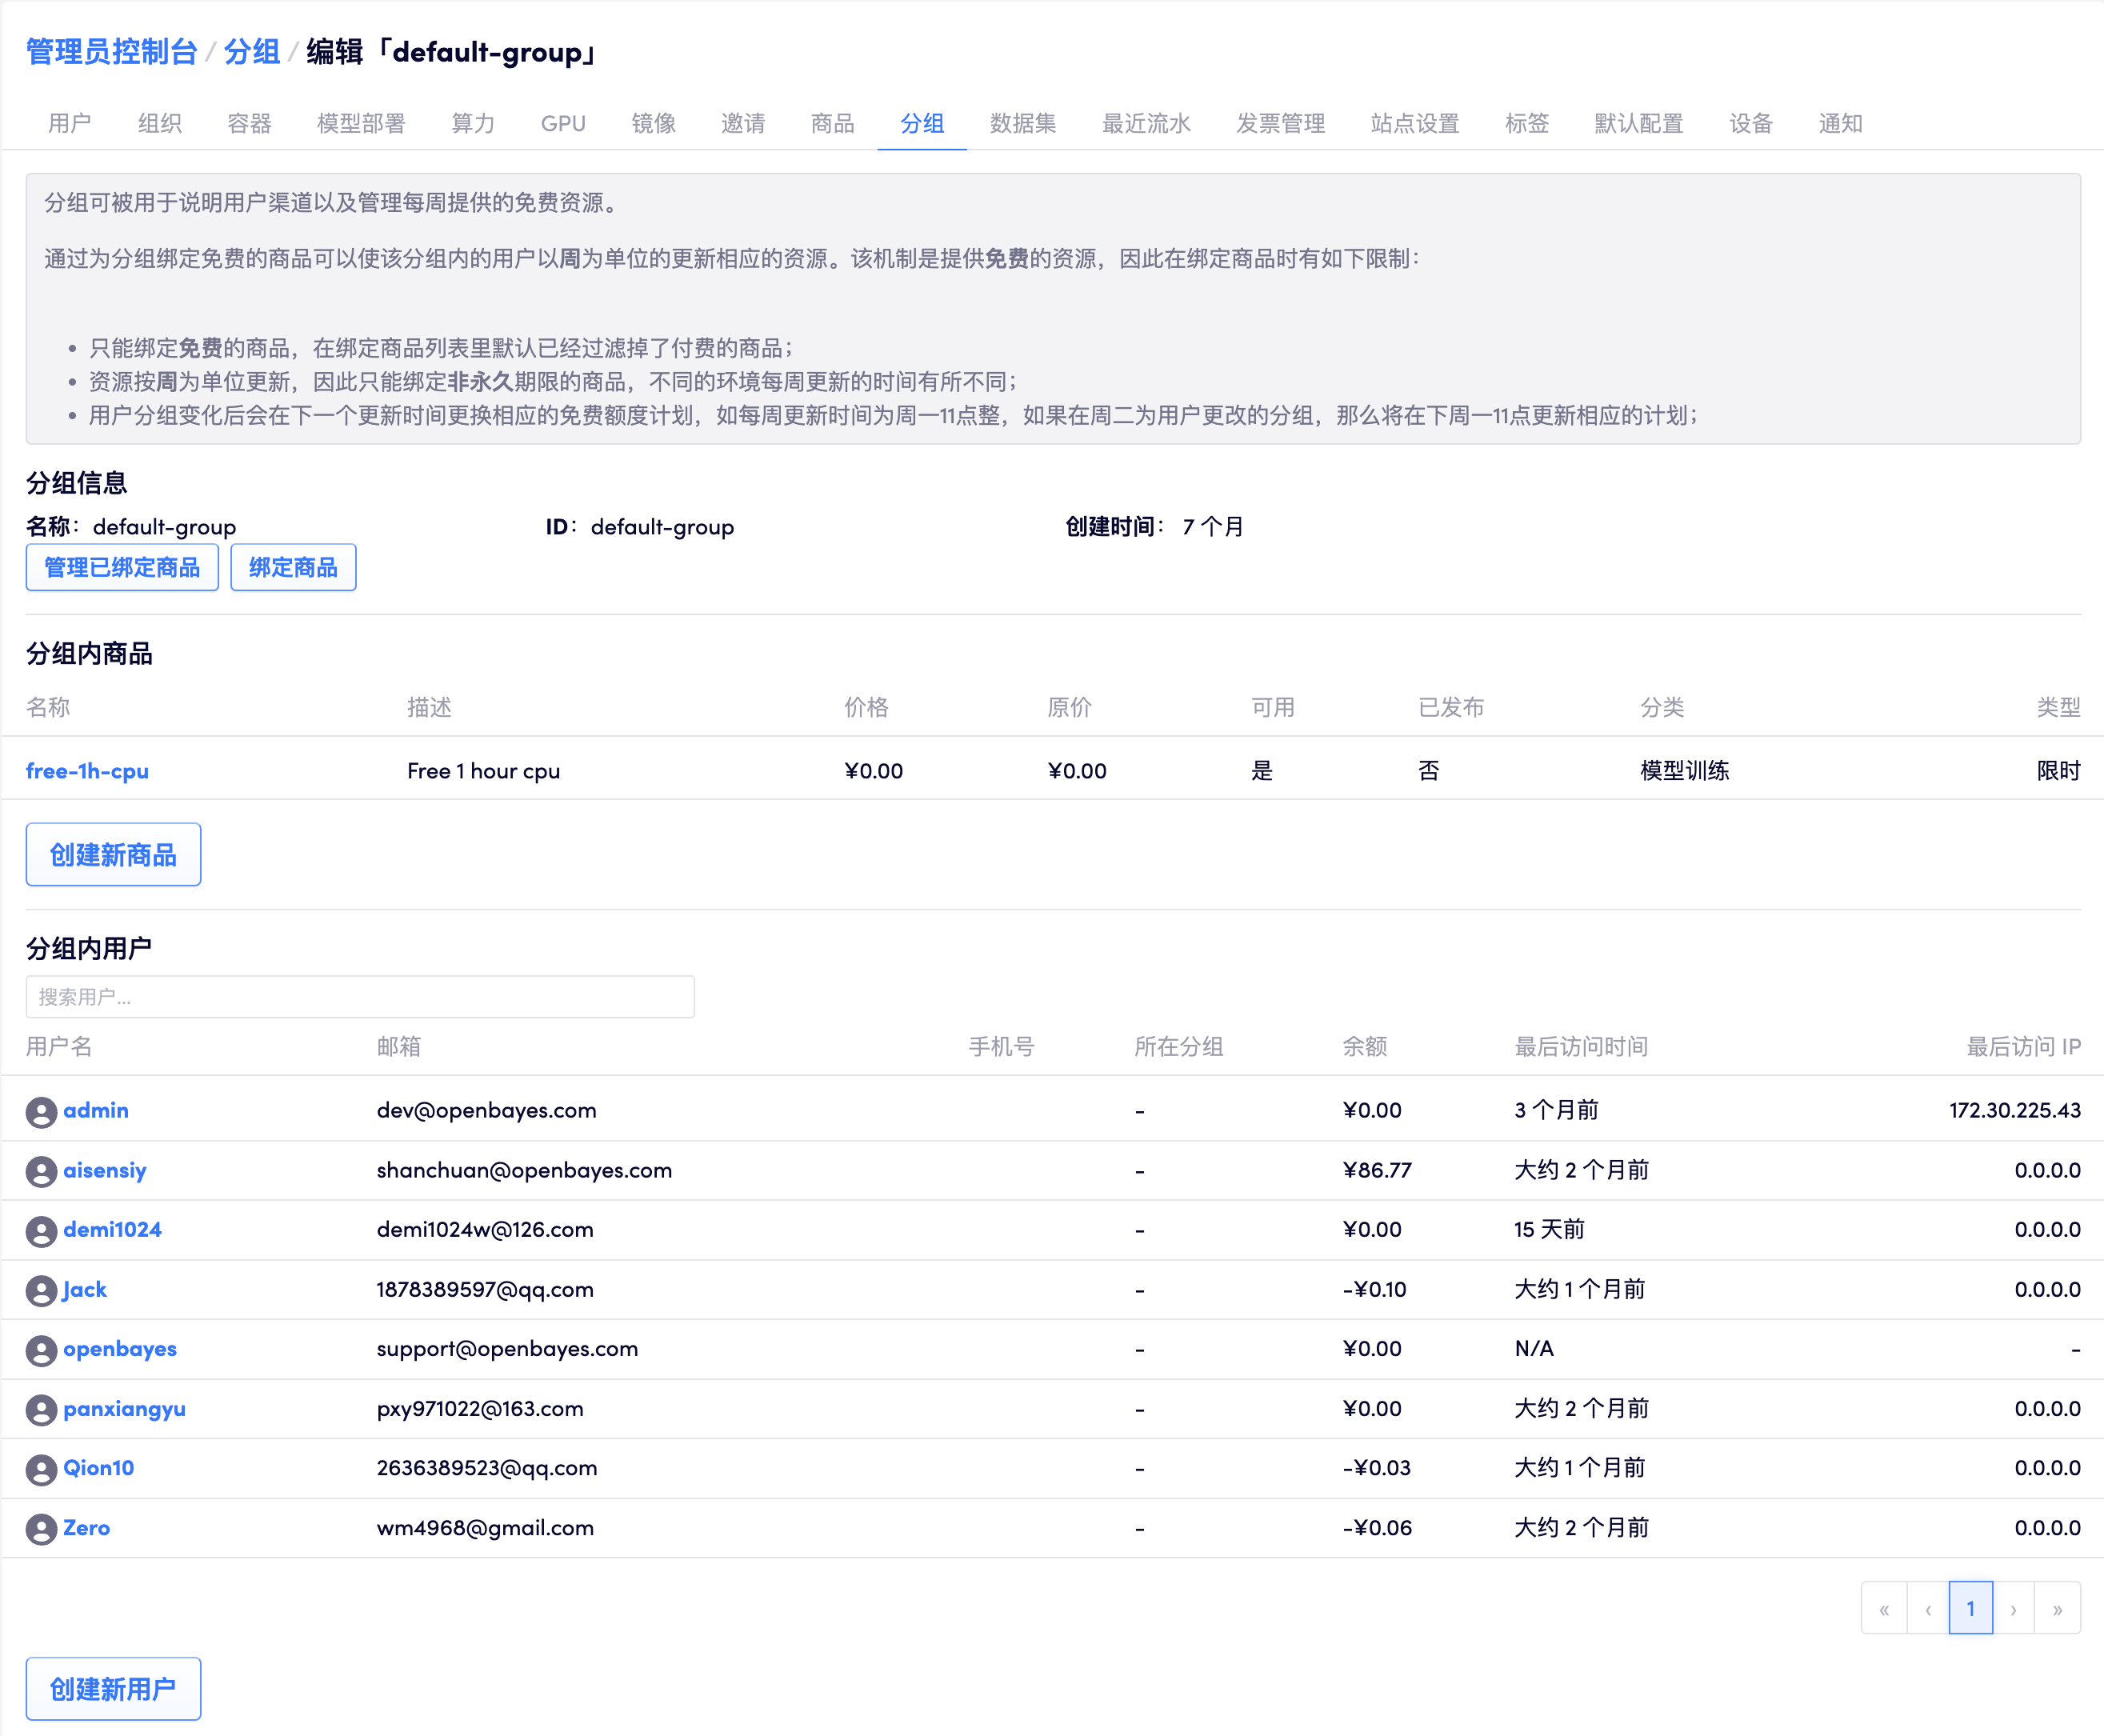This screenshot has height=1736, width=2104.
Task: Open the 站点设置 tab
Action: coord(1414,123)
